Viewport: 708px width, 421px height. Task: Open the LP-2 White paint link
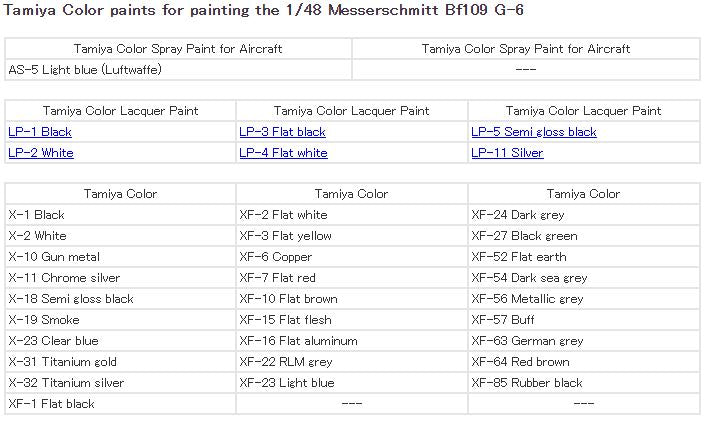pyautogui.click(x=41, y=153)
